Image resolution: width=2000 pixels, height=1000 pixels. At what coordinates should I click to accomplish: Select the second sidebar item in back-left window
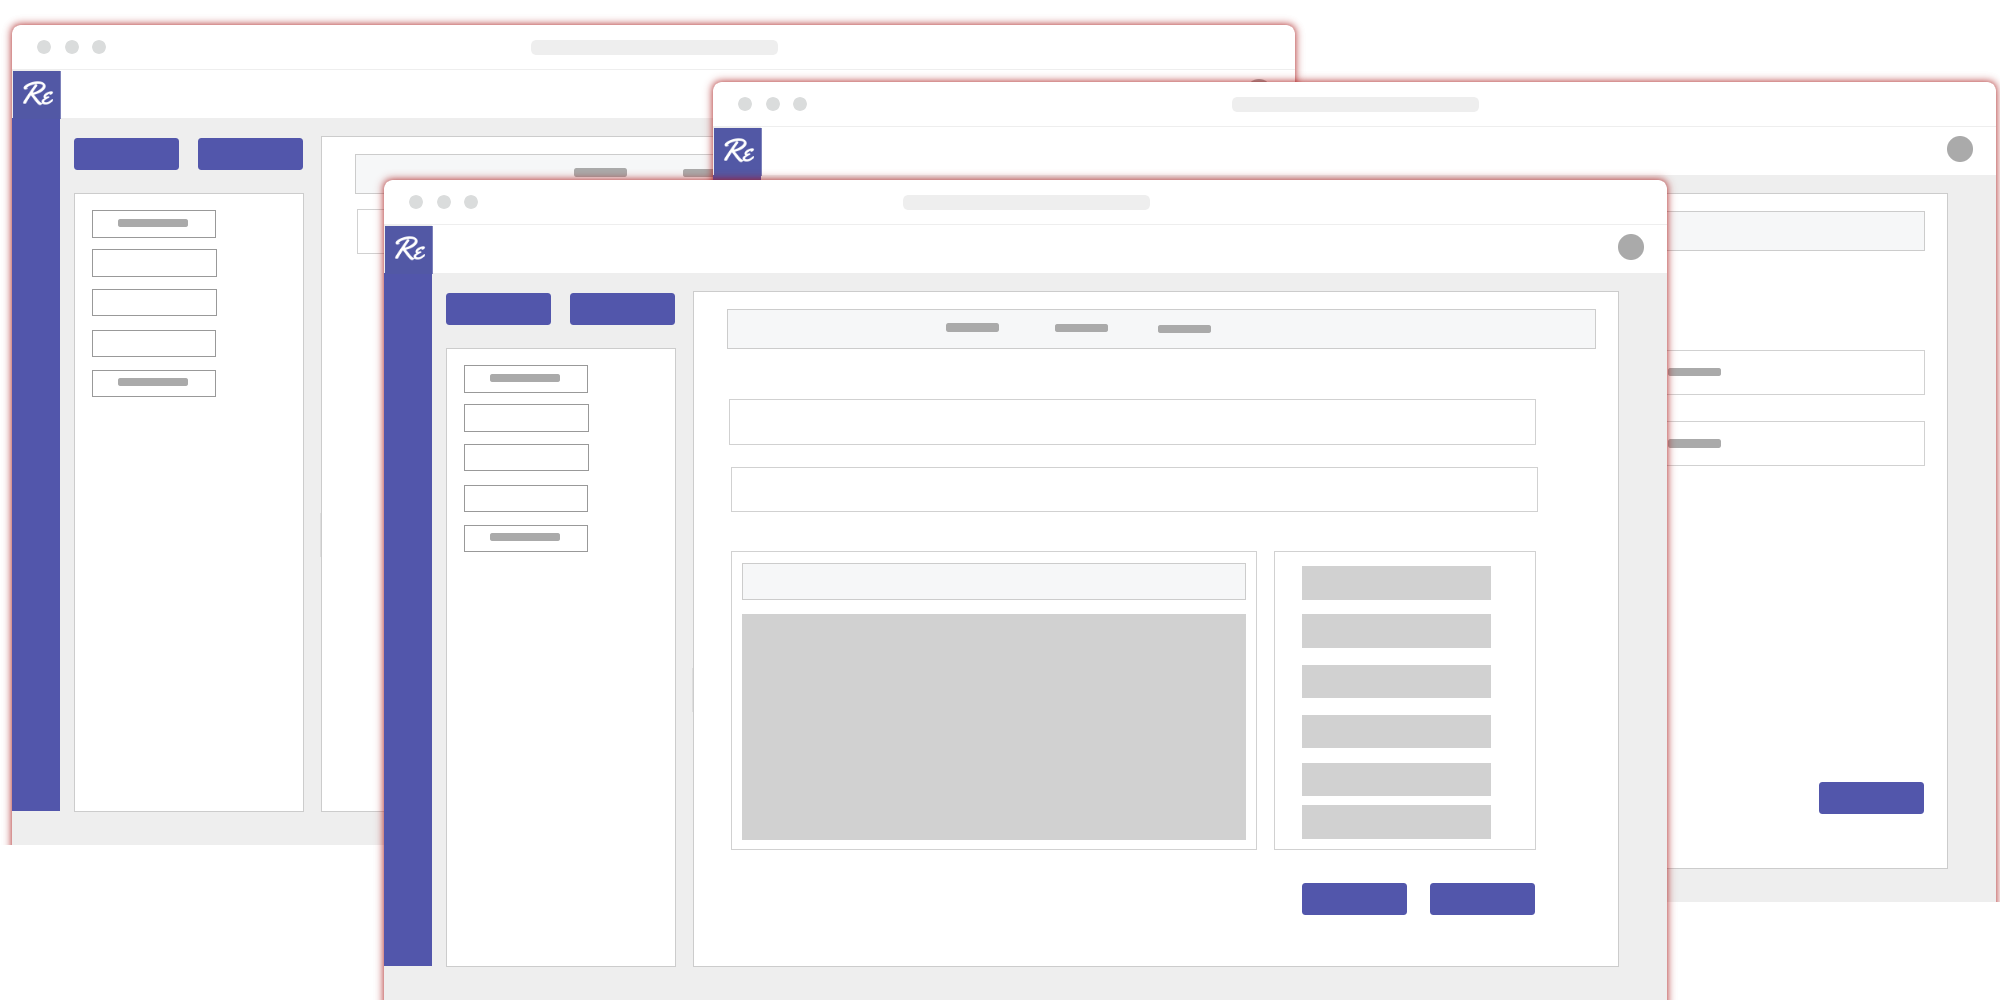point(154,263)
